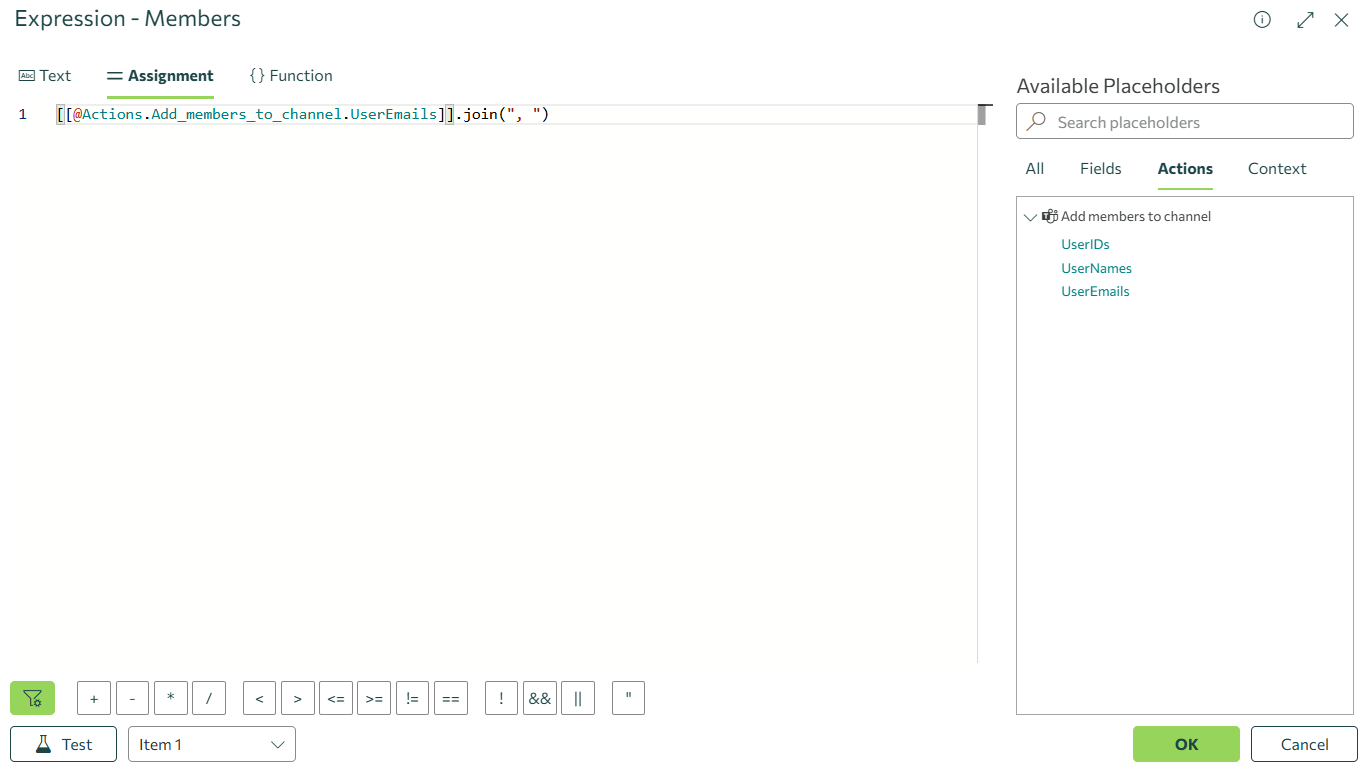Expand the dialog to full screen
Image resolution: width=1366 pixels, height=775 pixels.
point(1305,20)
